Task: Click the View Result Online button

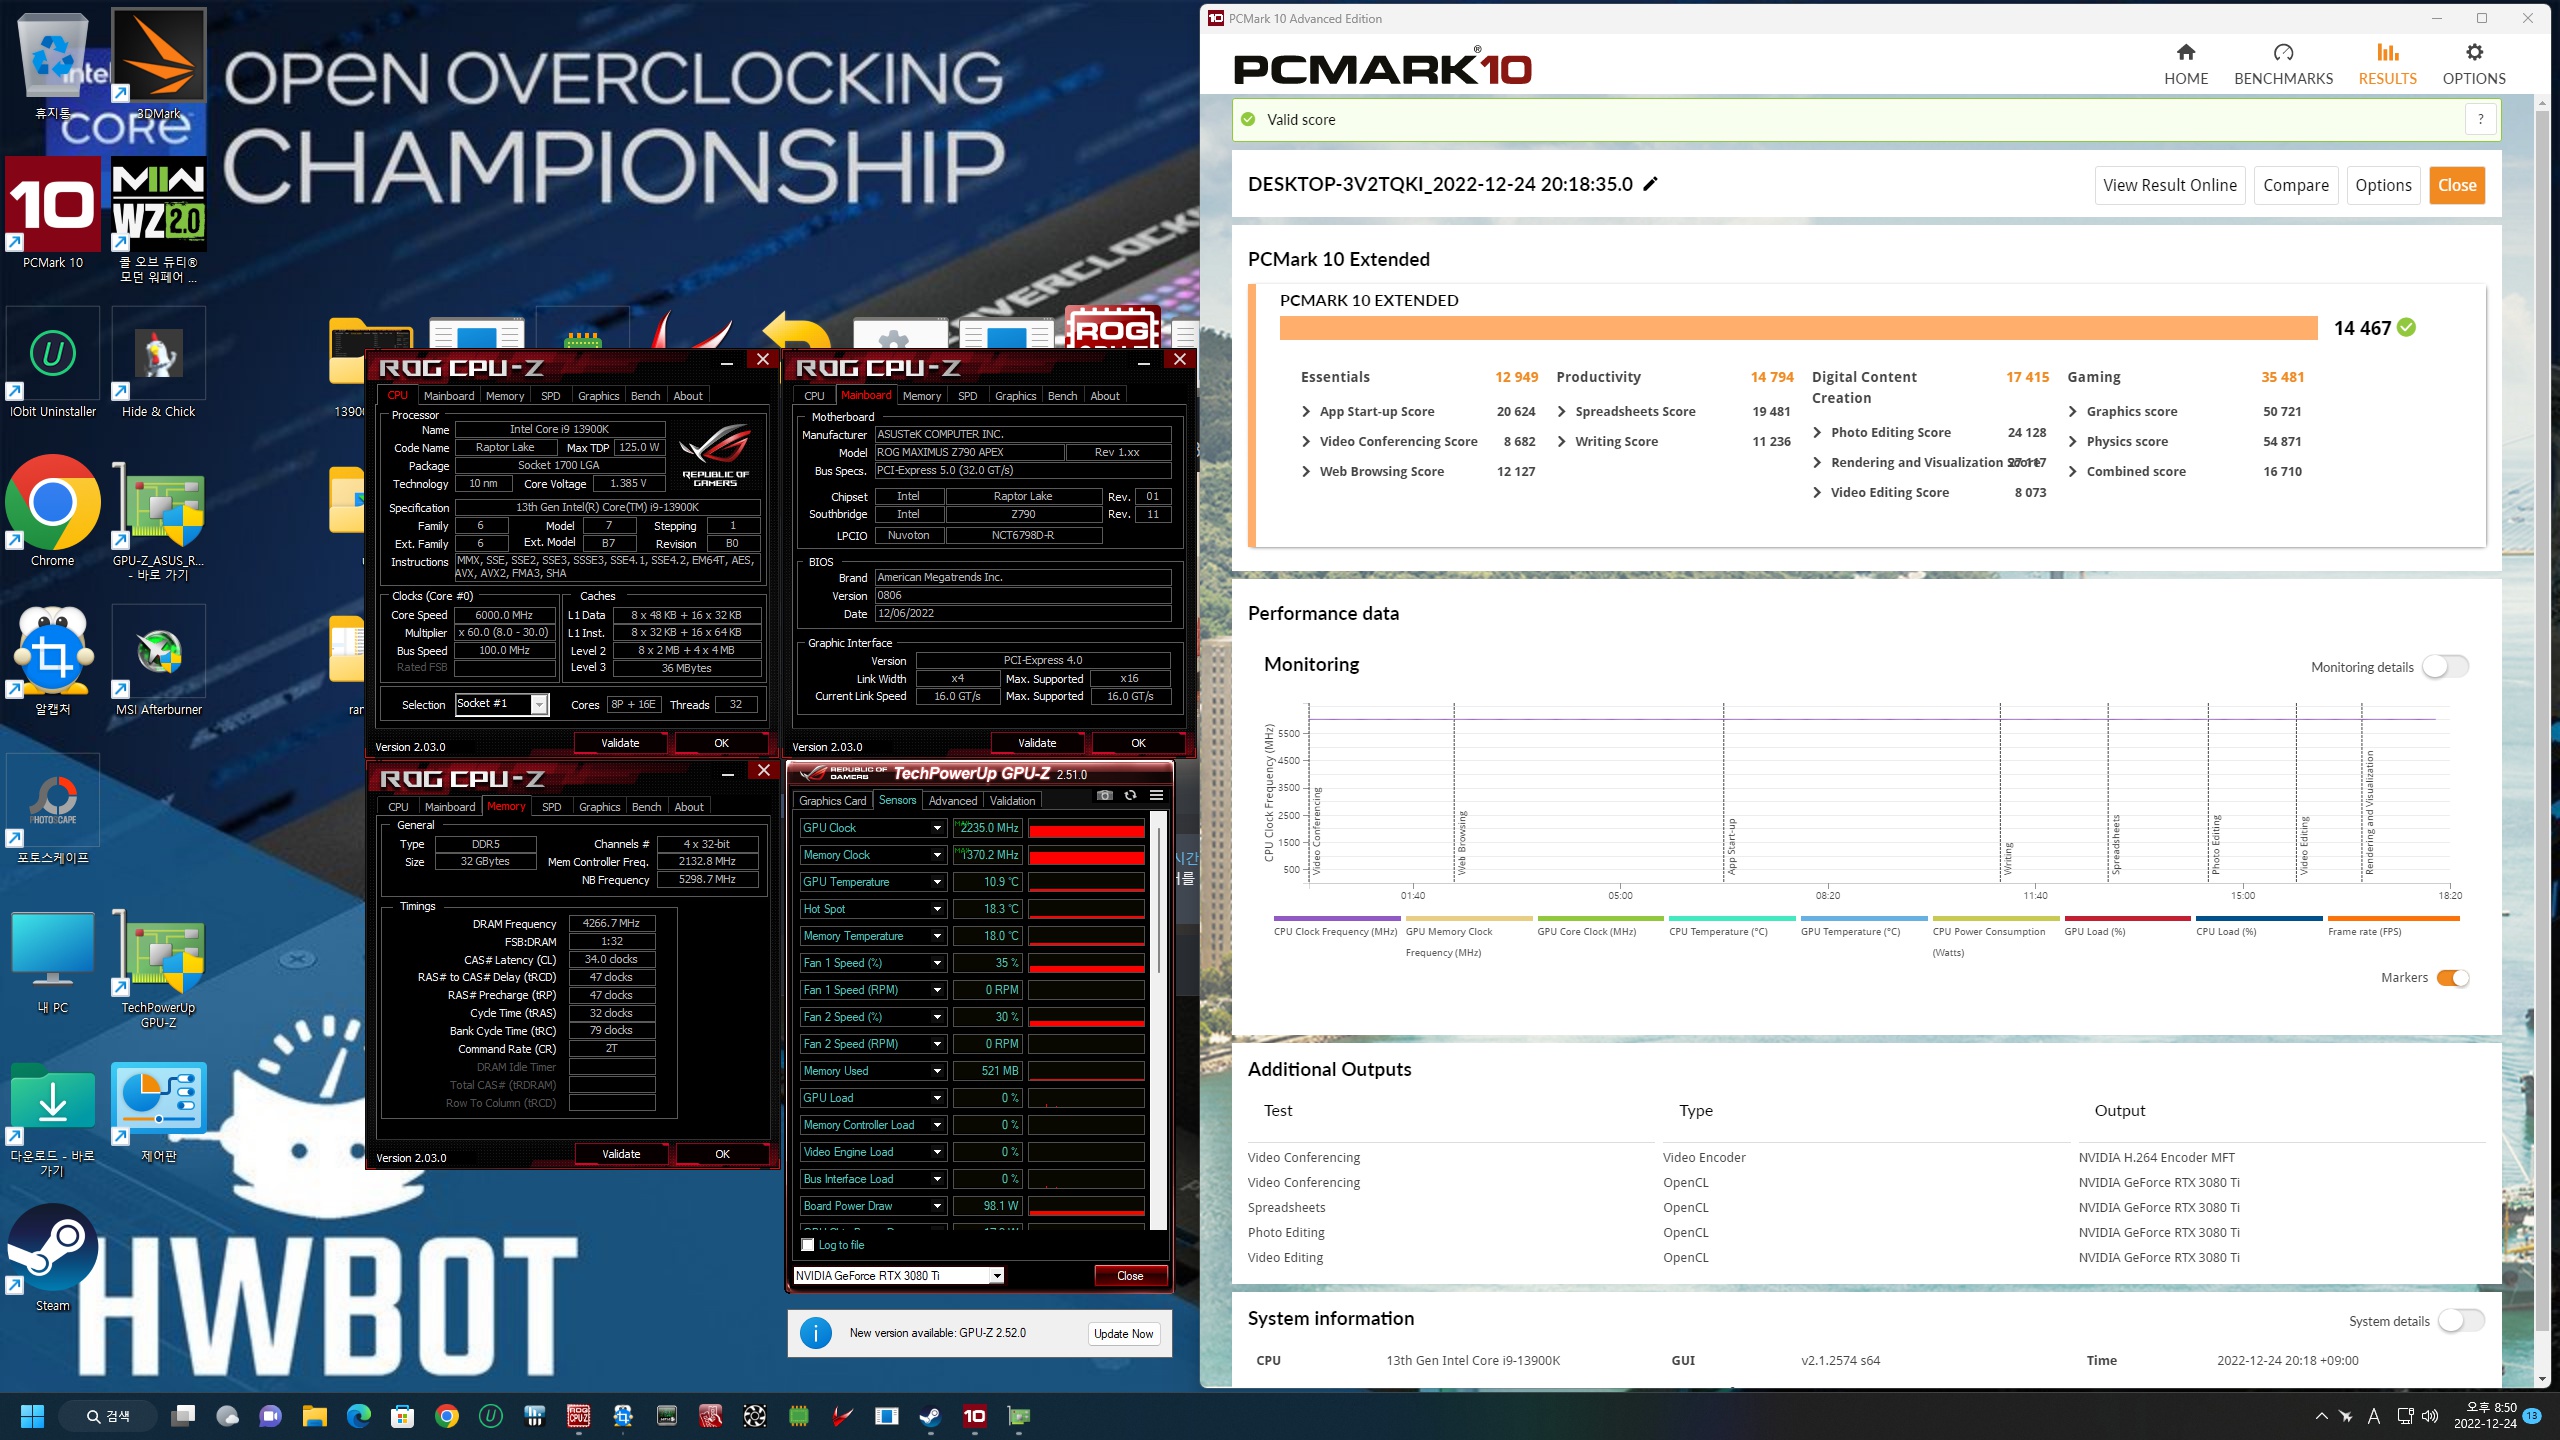Action: pos(2169,185)
